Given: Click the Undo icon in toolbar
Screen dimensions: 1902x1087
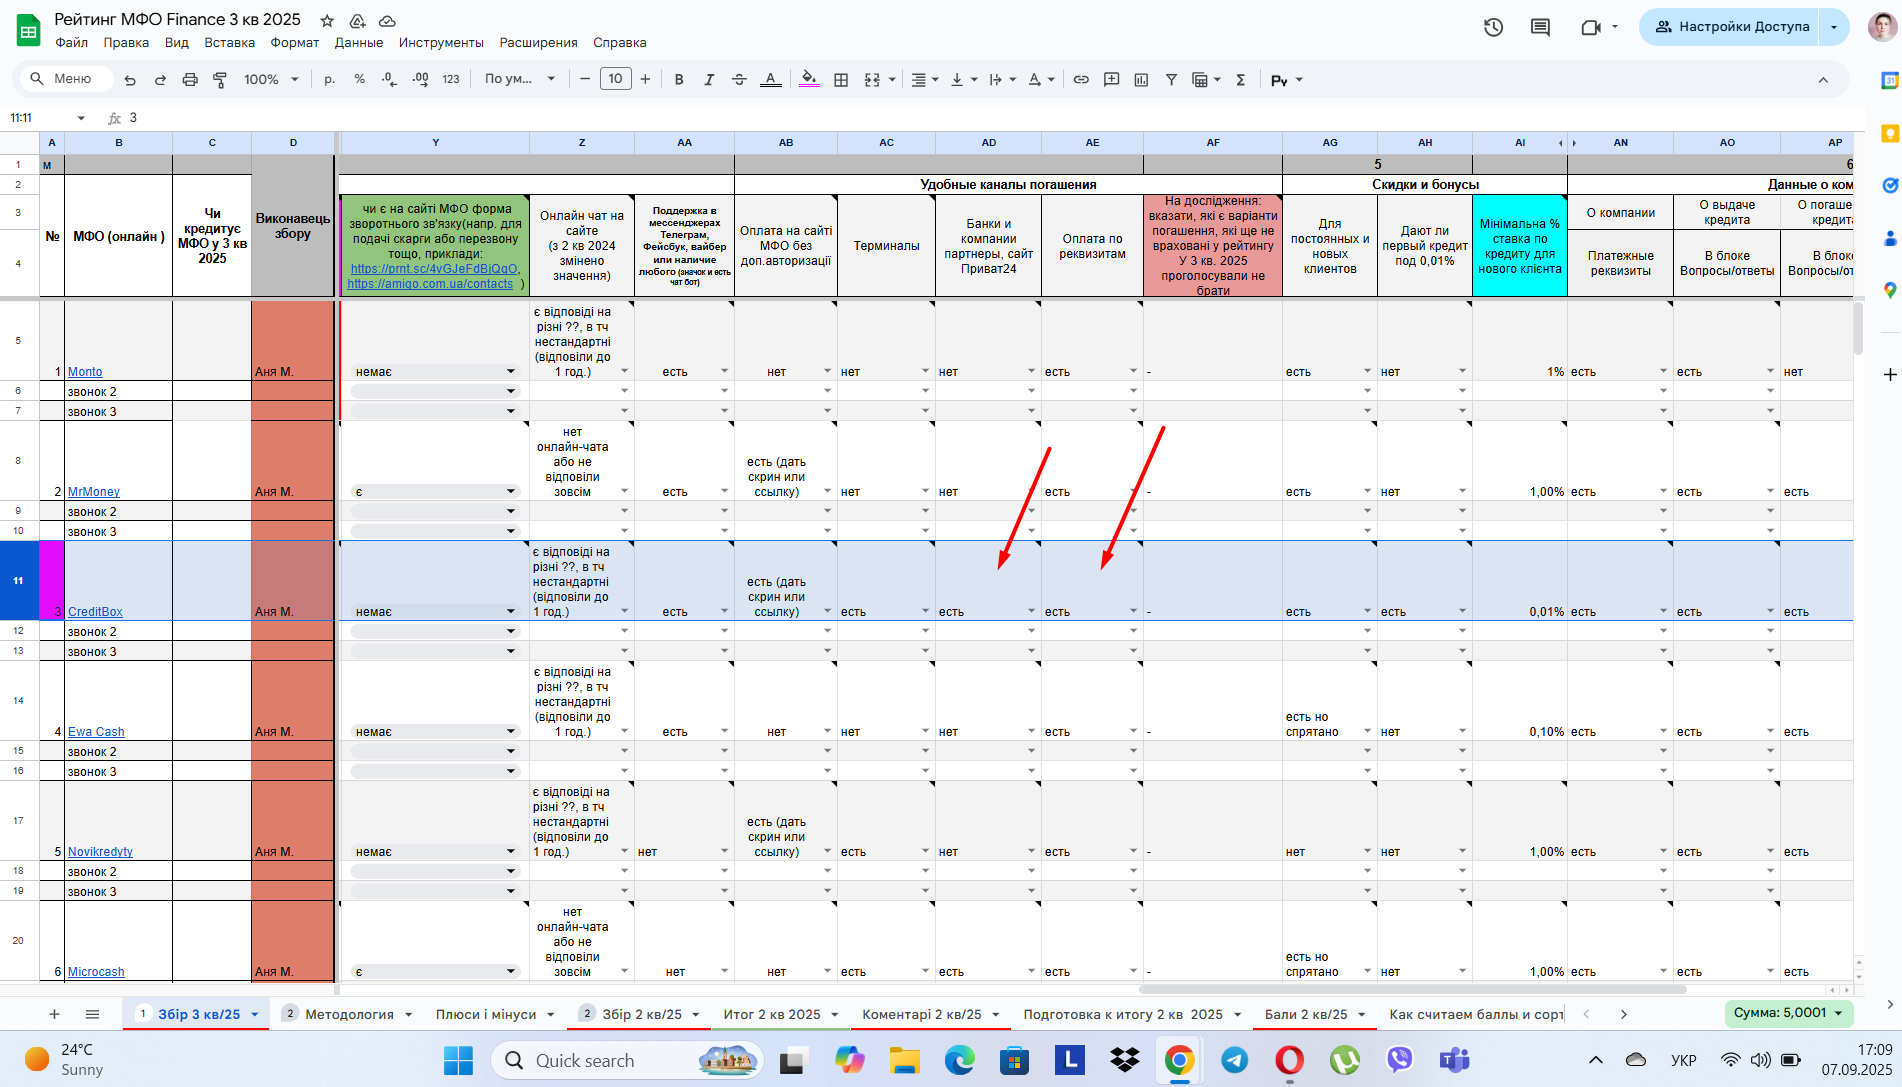Looking at the screenshot, I should (130, 80).
